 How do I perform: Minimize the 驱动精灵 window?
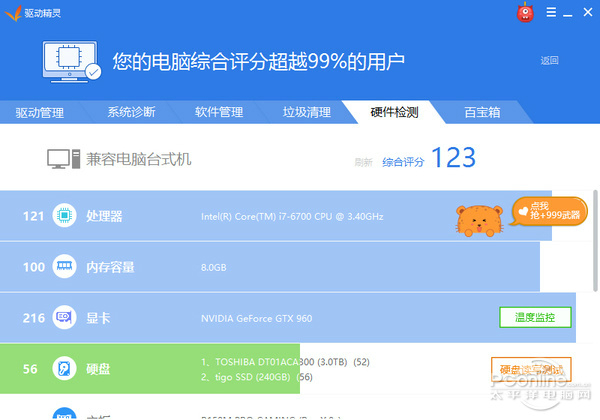(x=568, y=15)
